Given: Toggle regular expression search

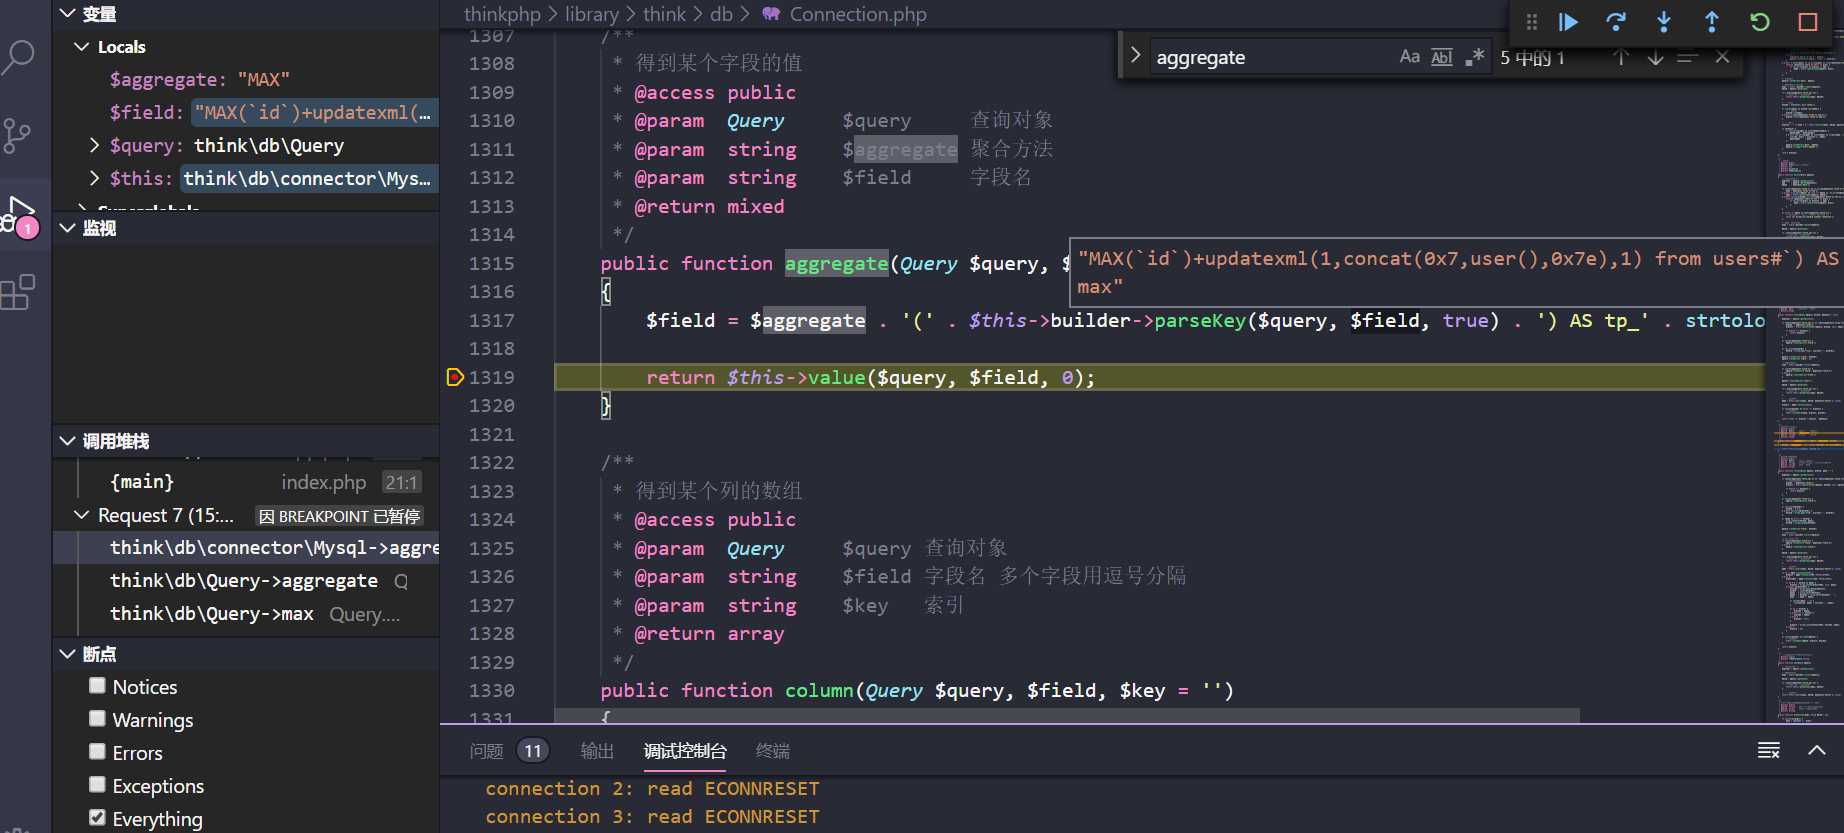Looking at the screenshot, I should (1474, 57).
